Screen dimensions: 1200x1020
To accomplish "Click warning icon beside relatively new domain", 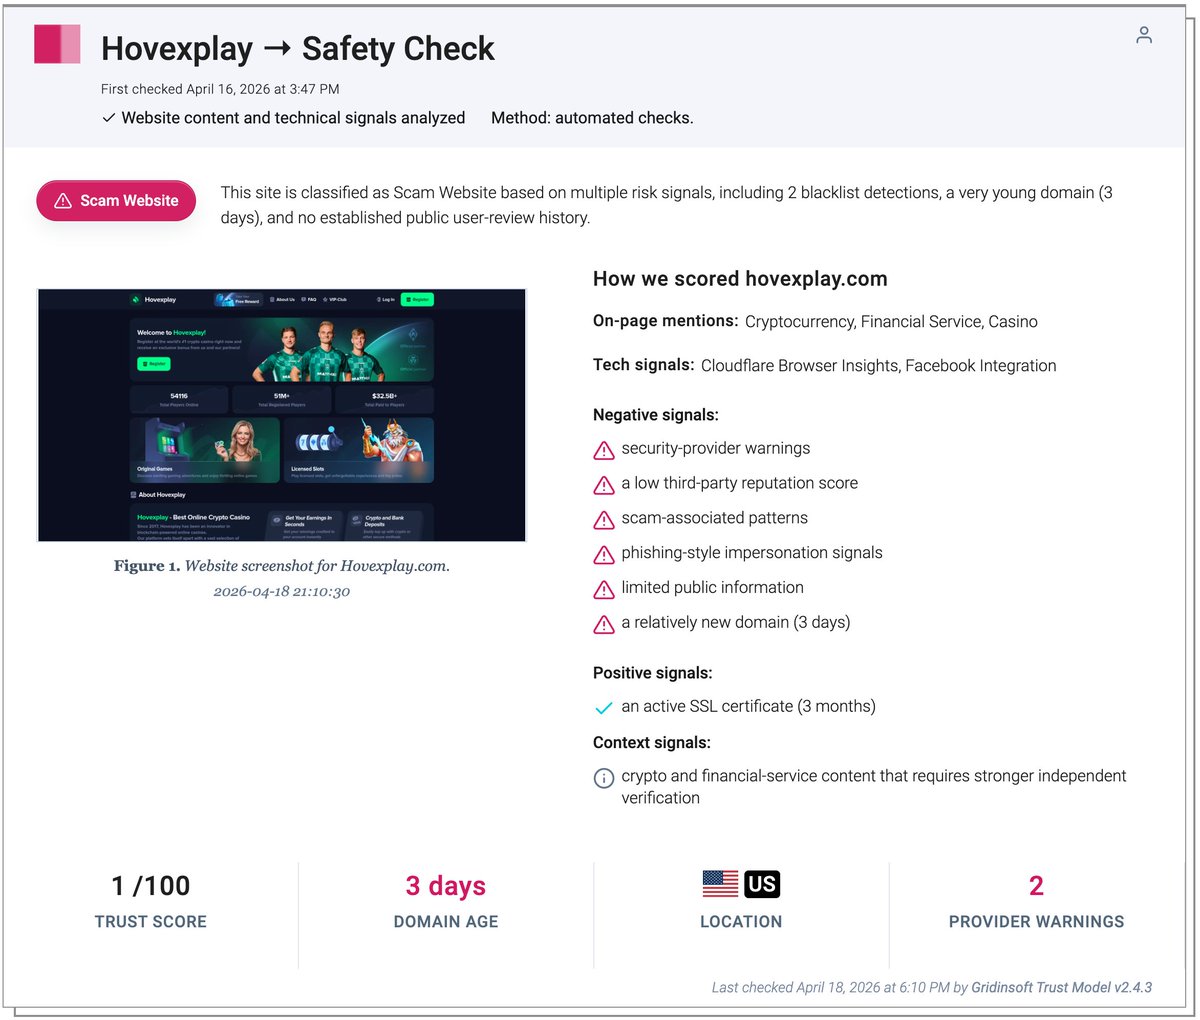I will pyautogui.click(x=604, y=624).
